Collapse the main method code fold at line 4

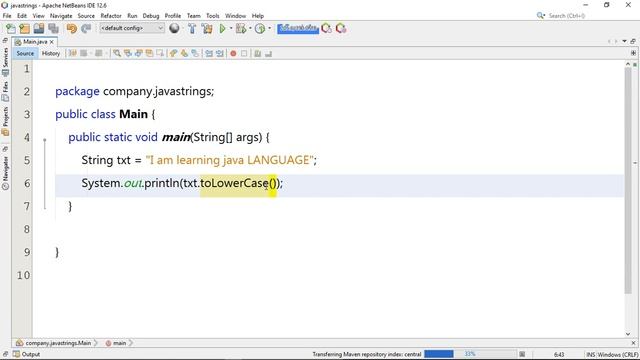click(45, 140)
